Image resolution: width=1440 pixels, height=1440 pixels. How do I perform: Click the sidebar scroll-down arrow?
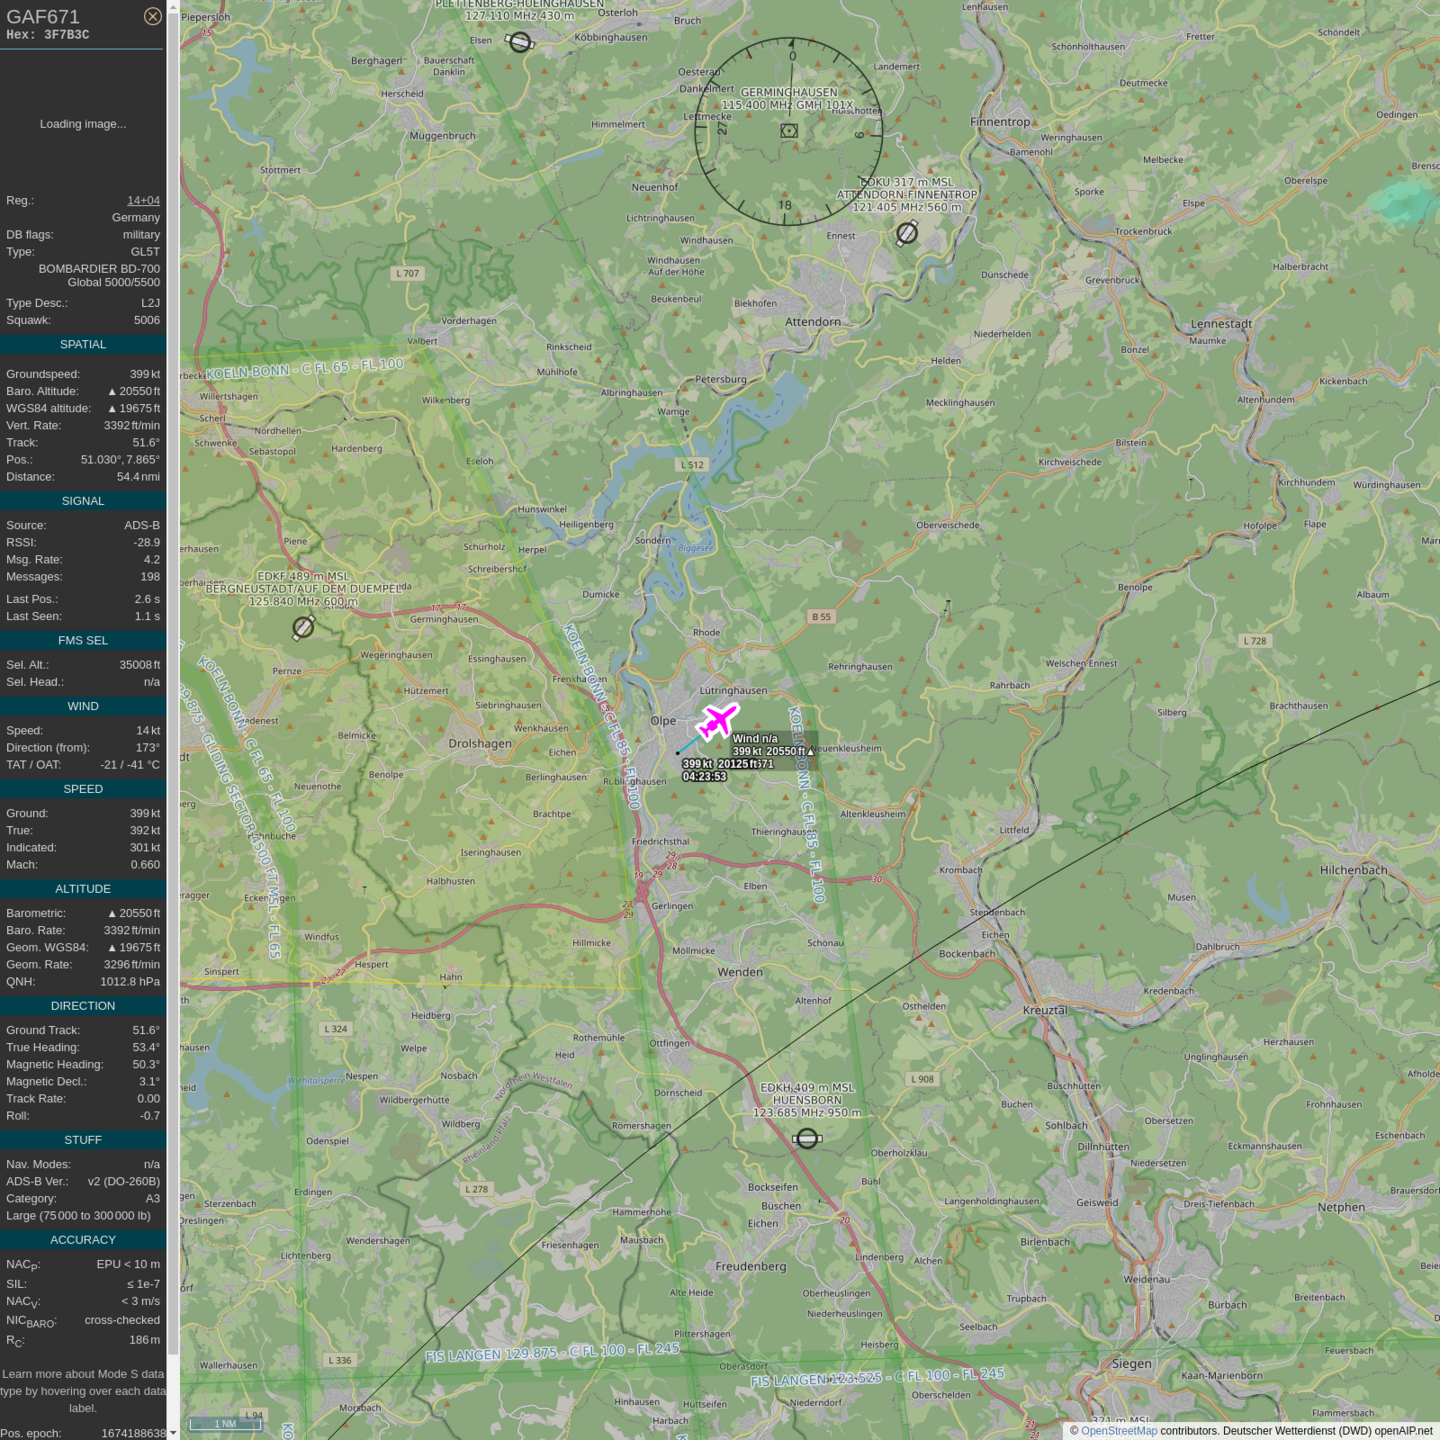(173, 1433)
